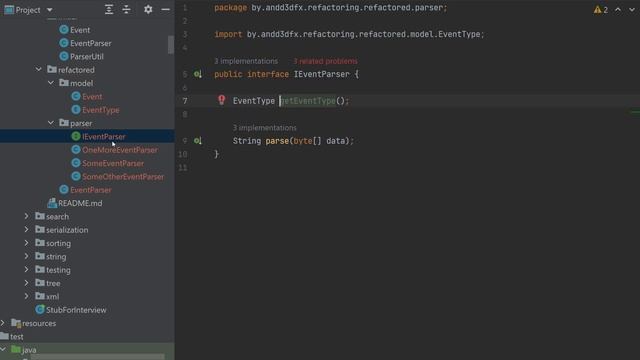
Task: Click the gutter implementations icon on line 5
Action: click(x=198, y=74)
